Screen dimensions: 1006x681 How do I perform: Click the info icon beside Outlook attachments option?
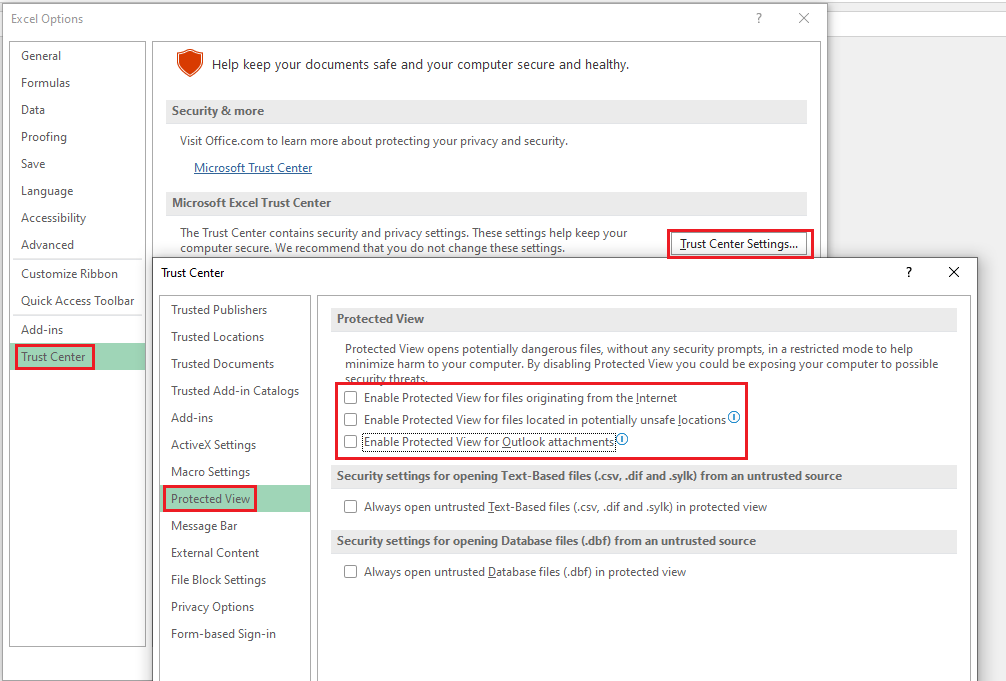(622, 440)
